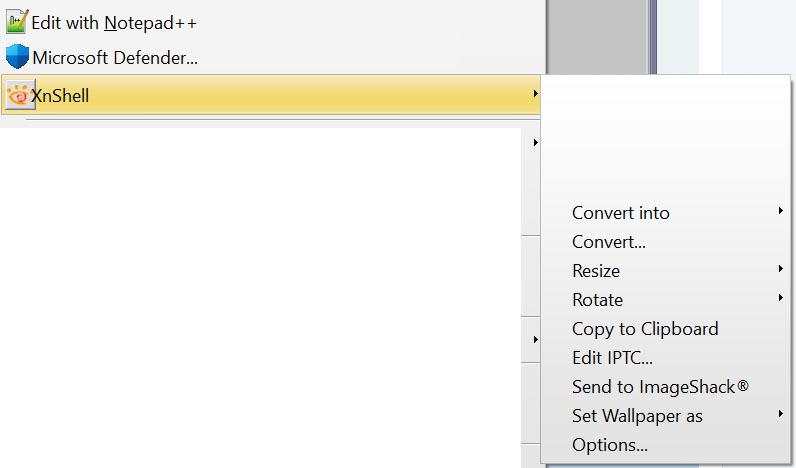Screen dimensions: 796x468
Task: Select Copy to Clipboard
Action: coord(645,329)
